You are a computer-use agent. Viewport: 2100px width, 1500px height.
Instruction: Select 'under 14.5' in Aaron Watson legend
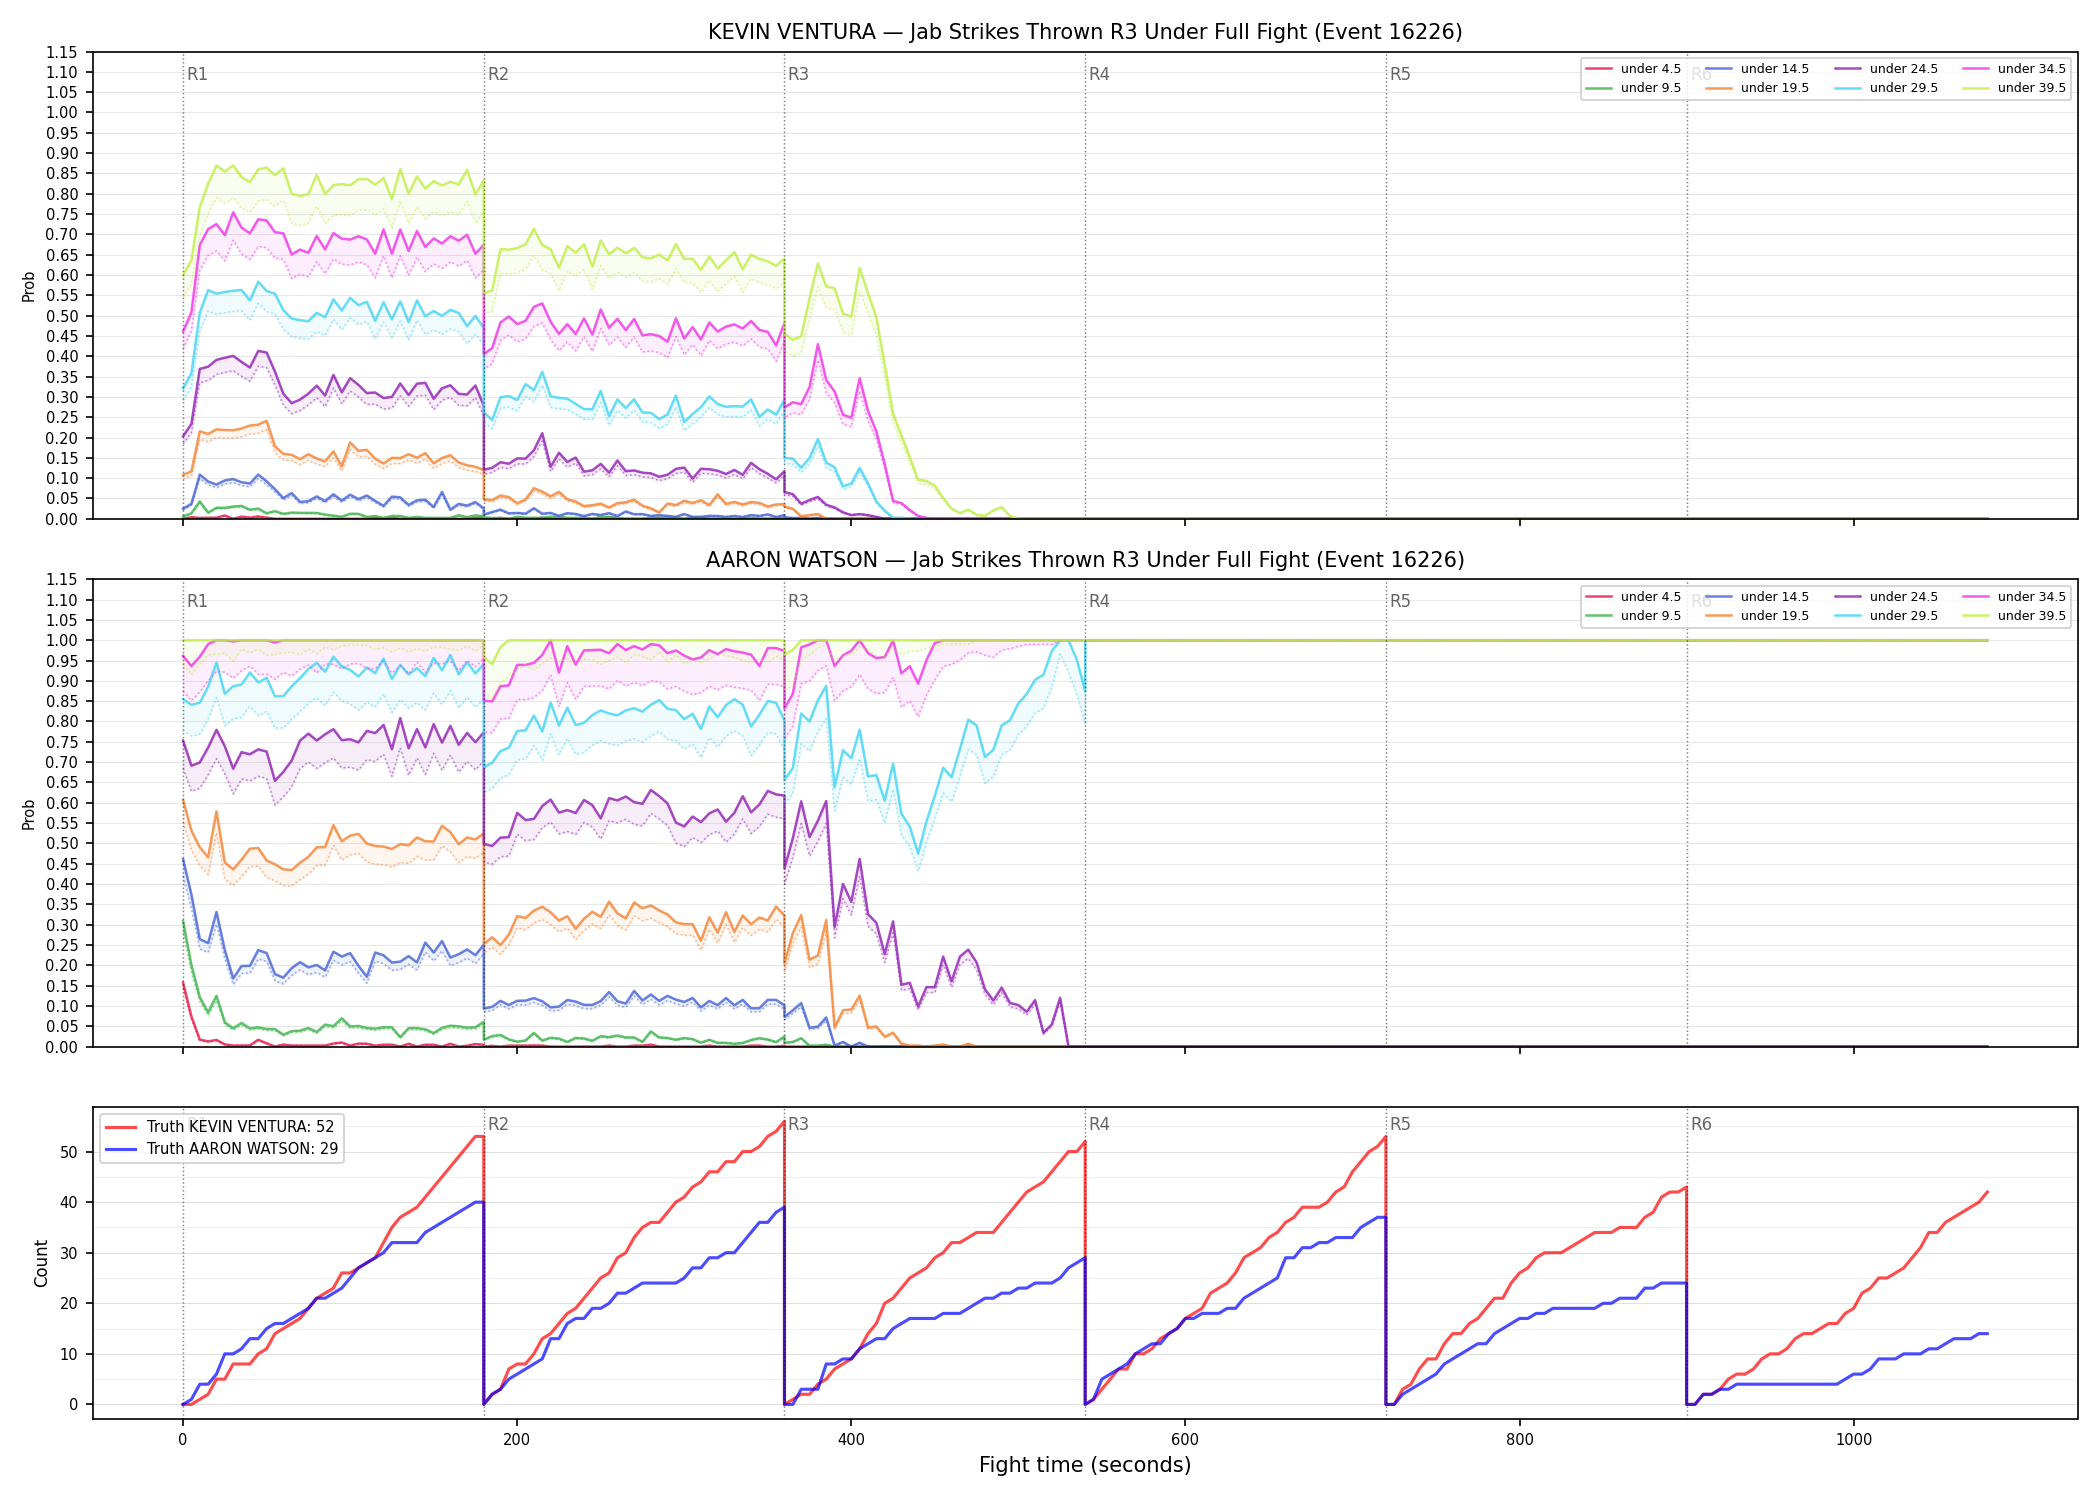(1757, 597)
